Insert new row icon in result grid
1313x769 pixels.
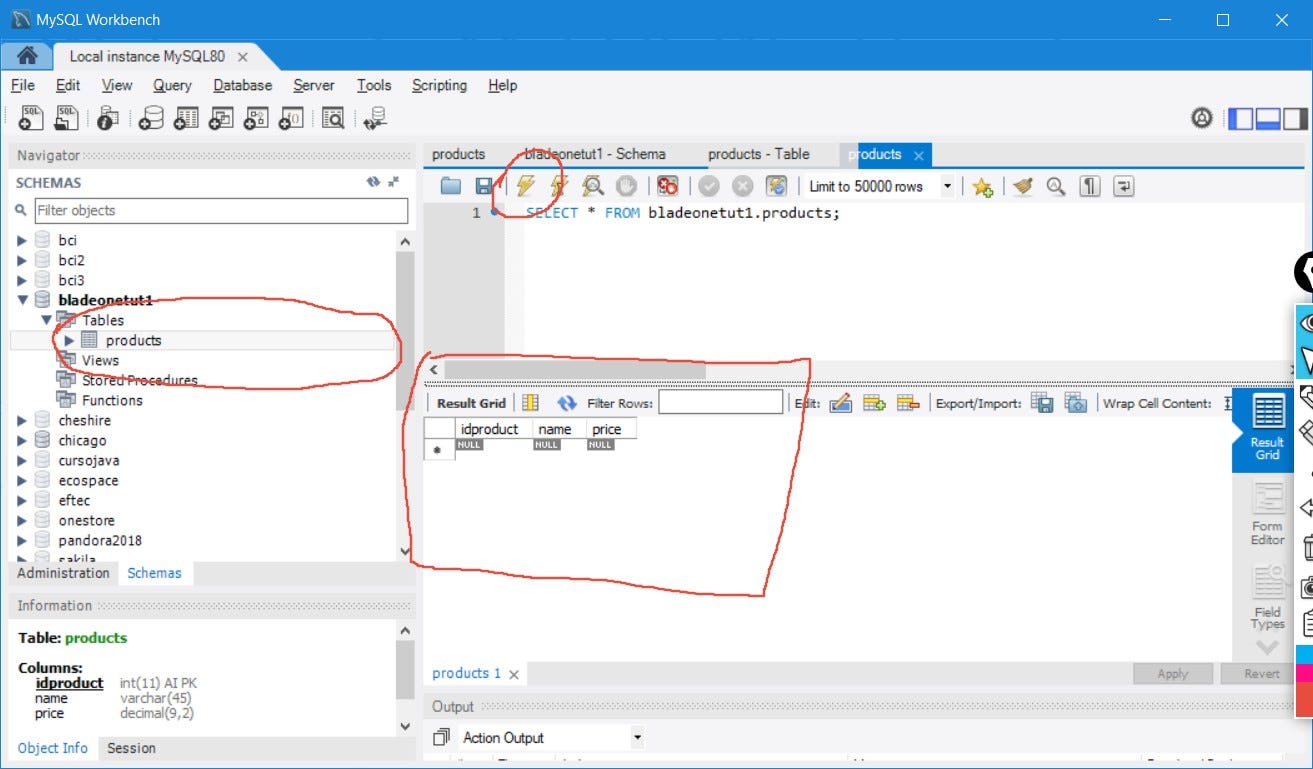point(874,403)
